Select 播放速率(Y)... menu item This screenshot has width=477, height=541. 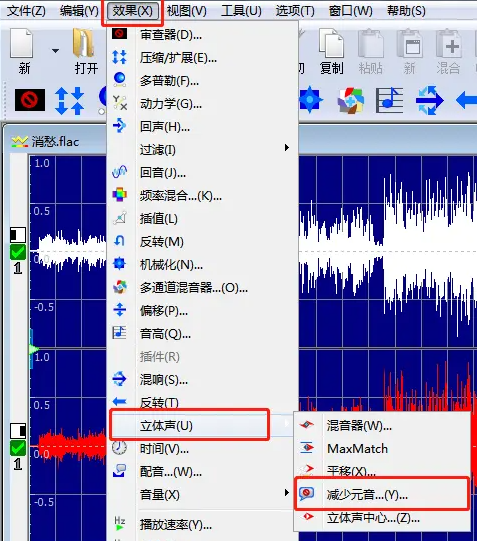[x=202, y=525]
